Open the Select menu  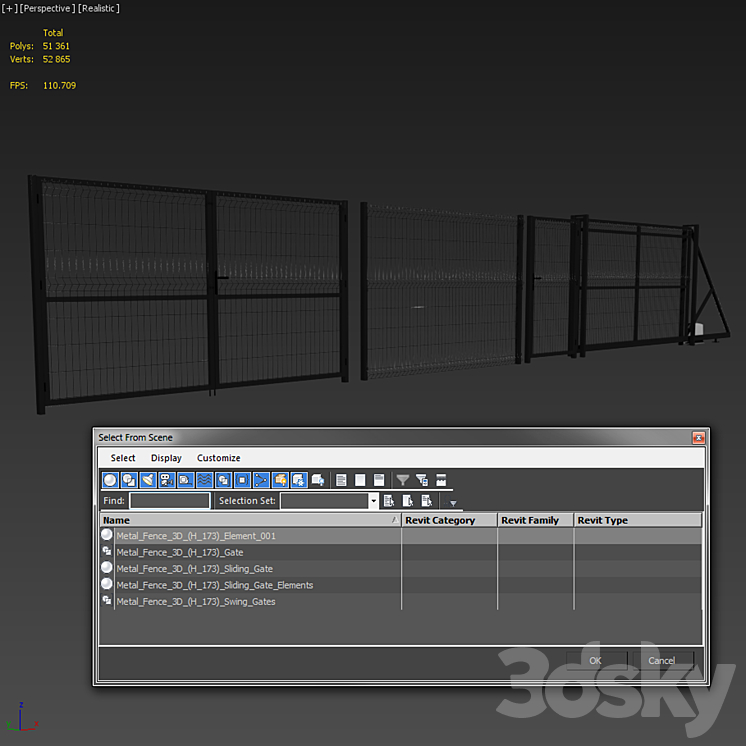tap(123, 458)
